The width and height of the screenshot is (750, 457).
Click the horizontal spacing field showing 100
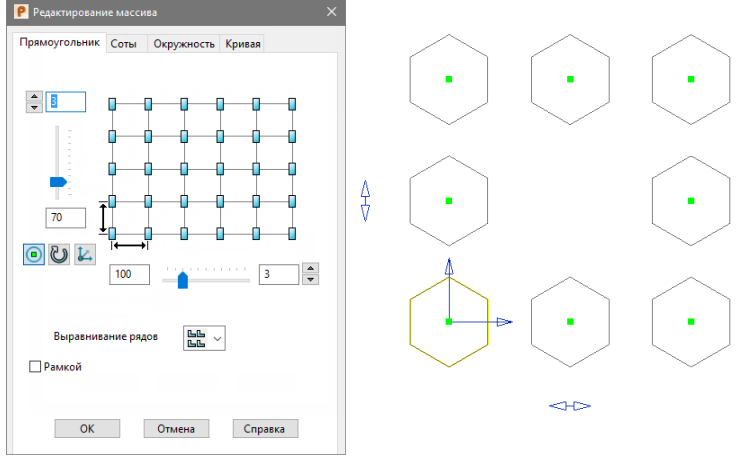pos(129,274)
